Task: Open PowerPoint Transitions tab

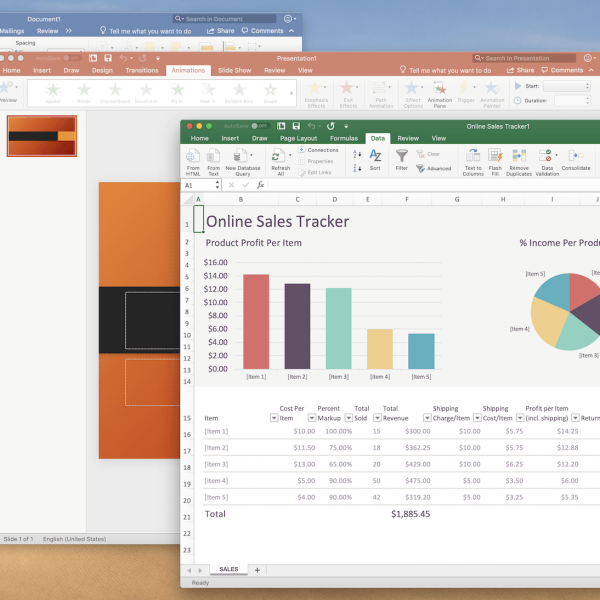Action: coord(142,70)
